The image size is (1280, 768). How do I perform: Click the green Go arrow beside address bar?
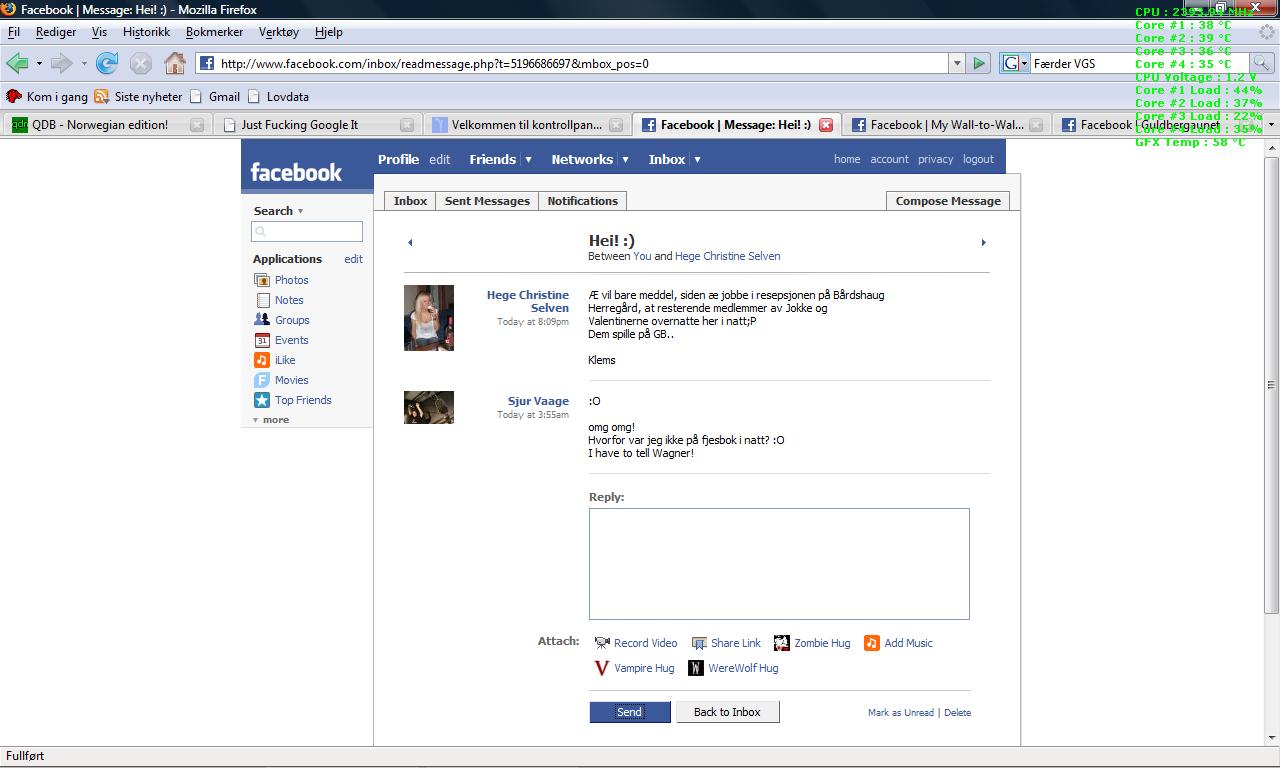pyautogui.click(x=980, y=63)
